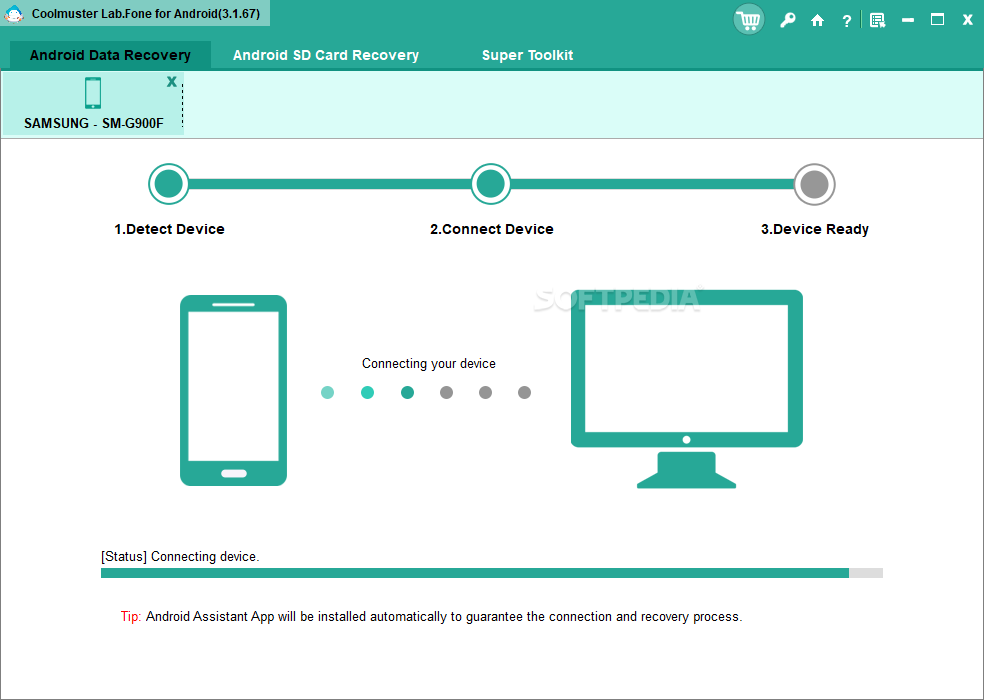Open the Android SD Card Recovery tab
The width and height of the screenshot is (984, 700).
[326, 55]
